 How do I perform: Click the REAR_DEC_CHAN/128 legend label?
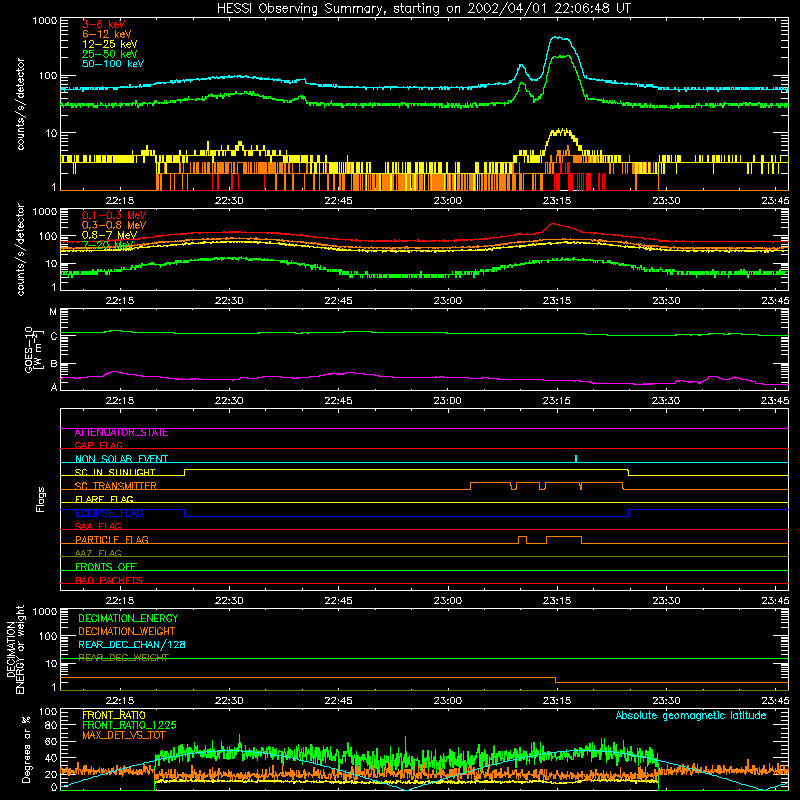[132, 645]
